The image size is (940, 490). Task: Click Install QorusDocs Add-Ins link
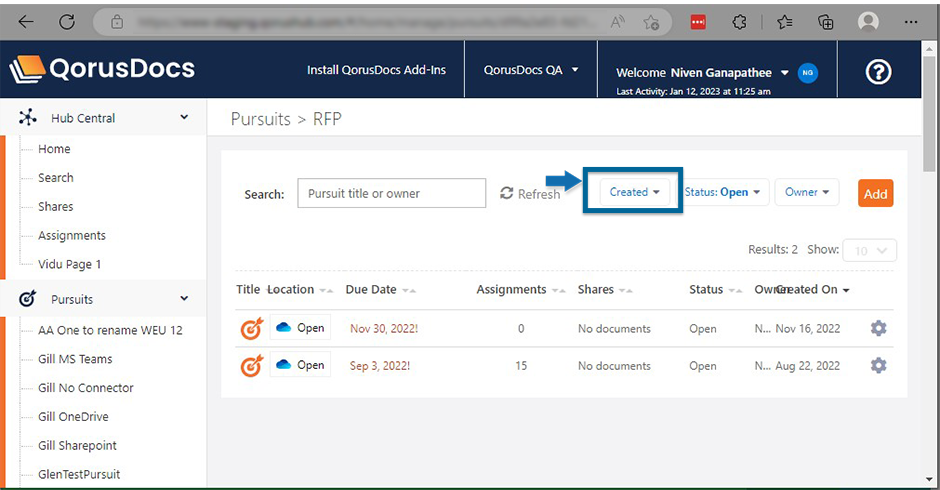coord(376,70)
